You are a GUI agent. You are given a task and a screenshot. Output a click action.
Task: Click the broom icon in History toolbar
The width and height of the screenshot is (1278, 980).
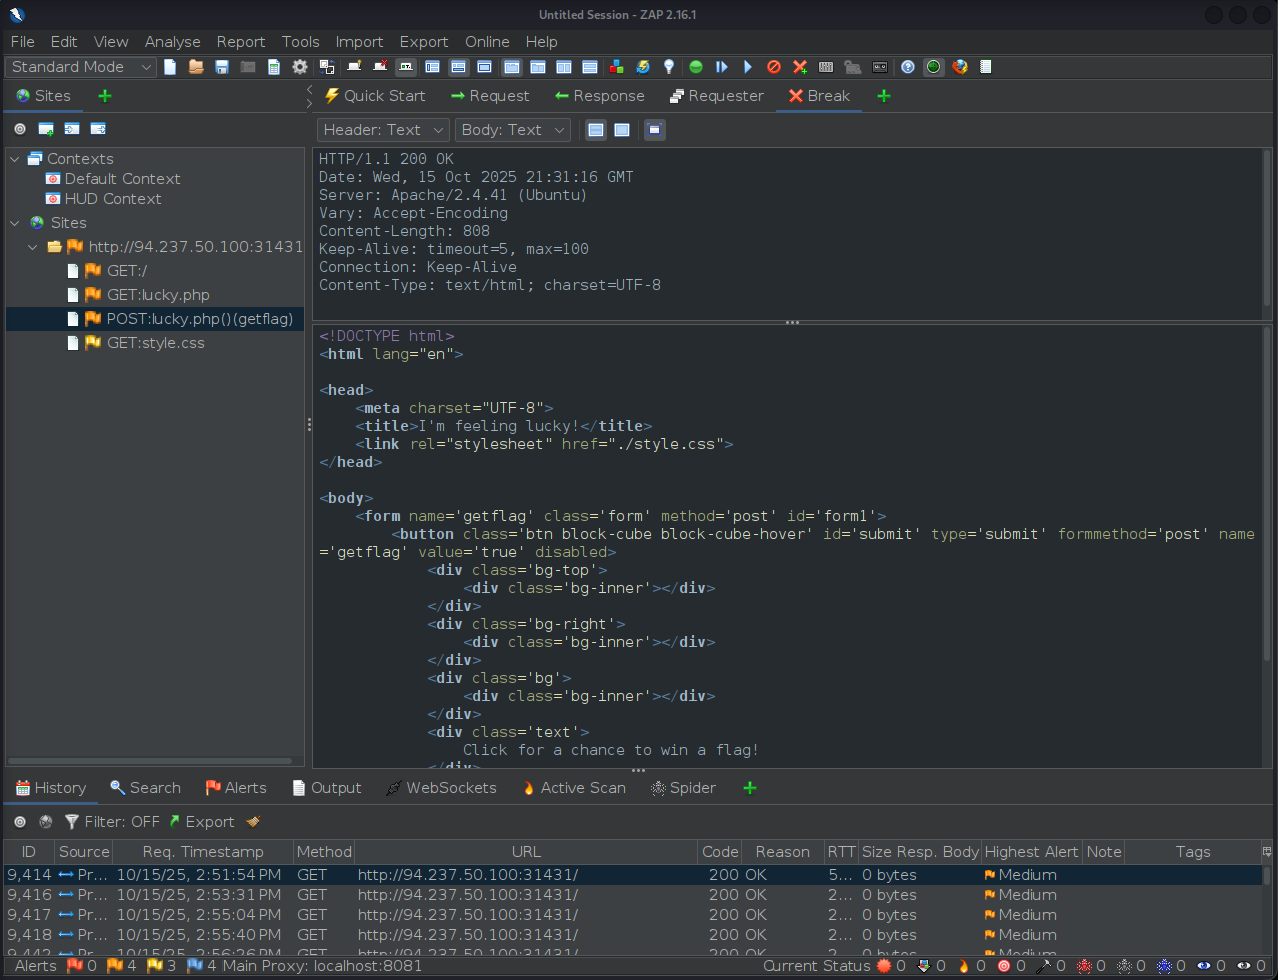tap(253, 822)
